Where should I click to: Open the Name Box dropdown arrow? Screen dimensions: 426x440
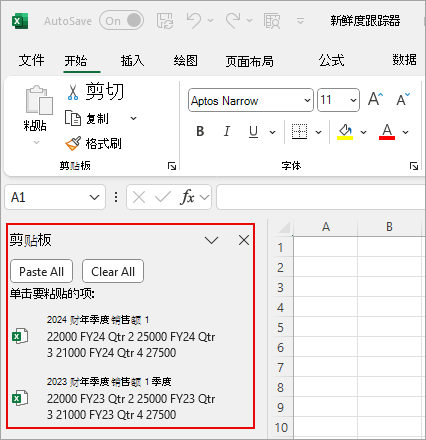[x=95, y=197]
